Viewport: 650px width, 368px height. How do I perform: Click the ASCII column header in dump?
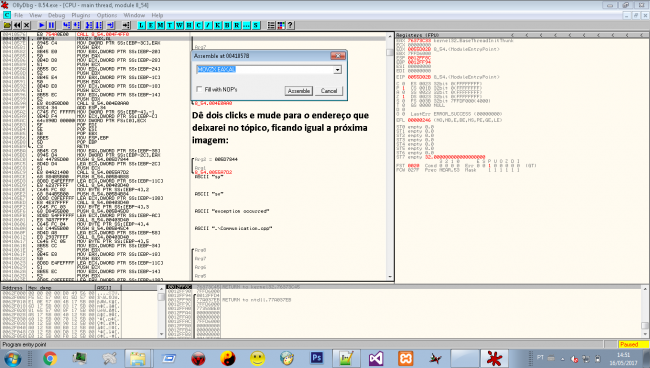[x=108, y=287]
